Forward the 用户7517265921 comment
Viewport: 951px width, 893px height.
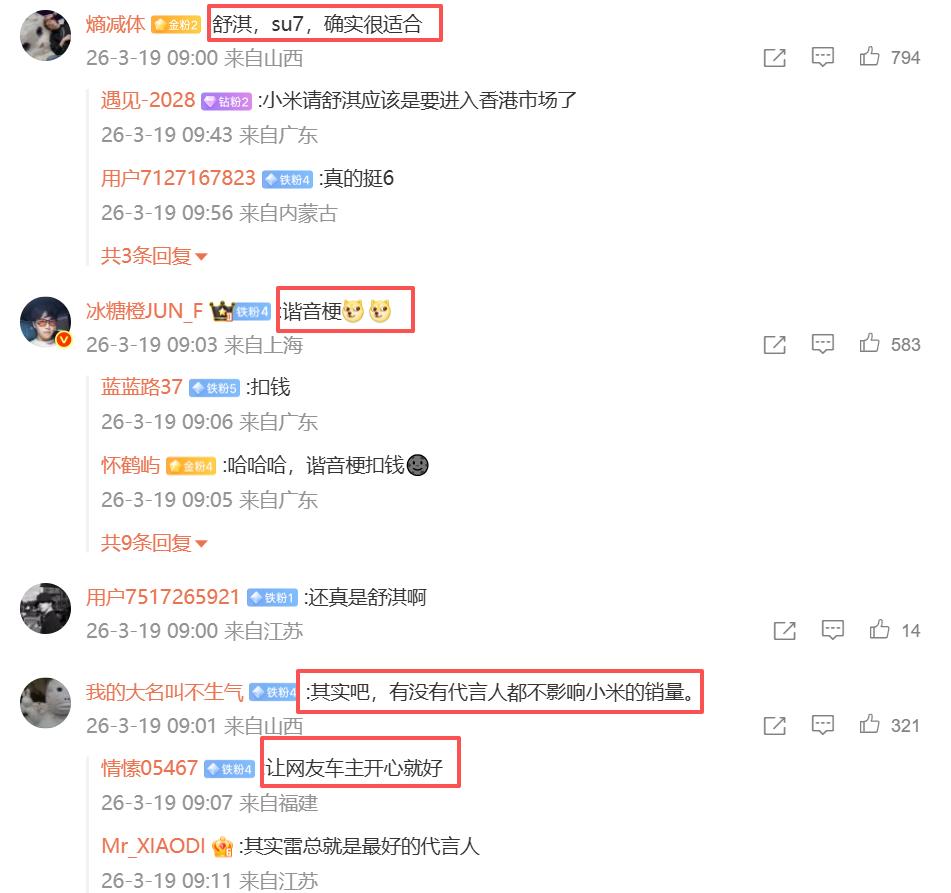coord(785,631)
